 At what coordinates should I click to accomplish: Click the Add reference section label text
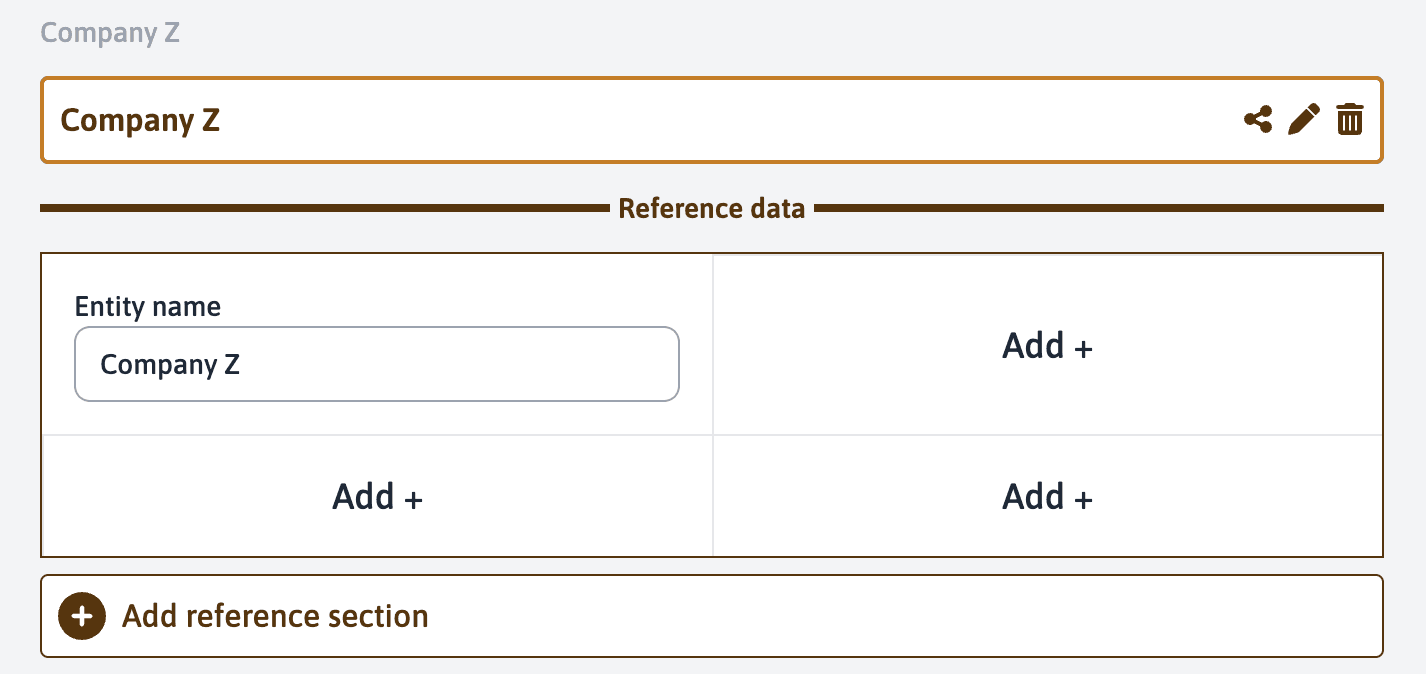point(275,616)
